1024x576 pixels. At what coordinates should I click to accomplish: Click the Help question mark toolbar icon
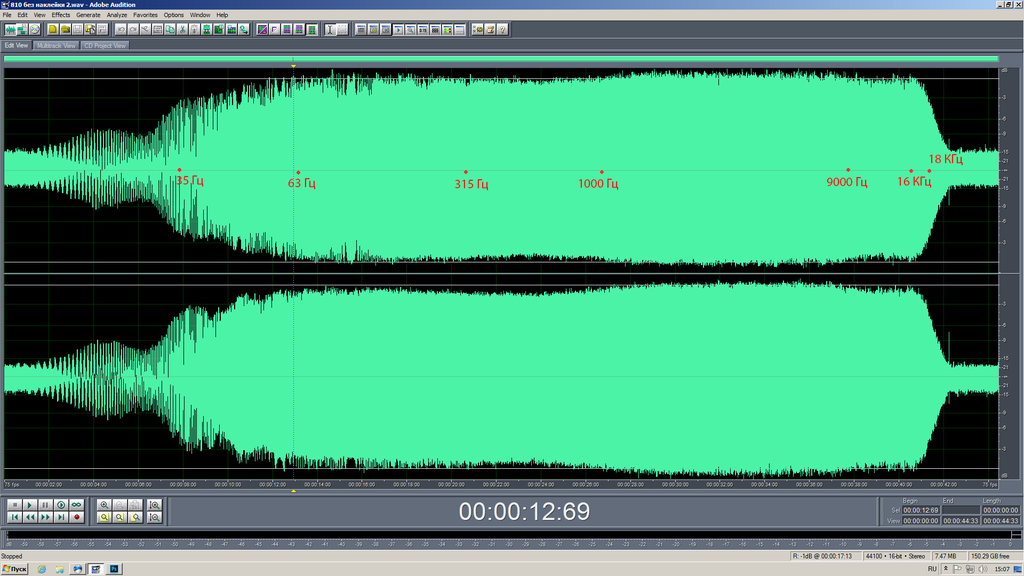(502, 29)
